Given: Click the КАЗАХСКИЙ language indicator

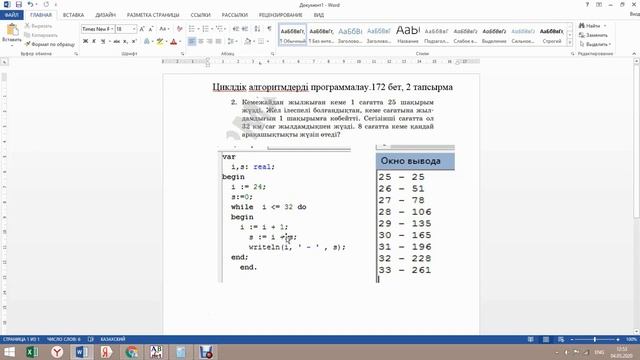Looking at the screenshot, I should 113,339.
